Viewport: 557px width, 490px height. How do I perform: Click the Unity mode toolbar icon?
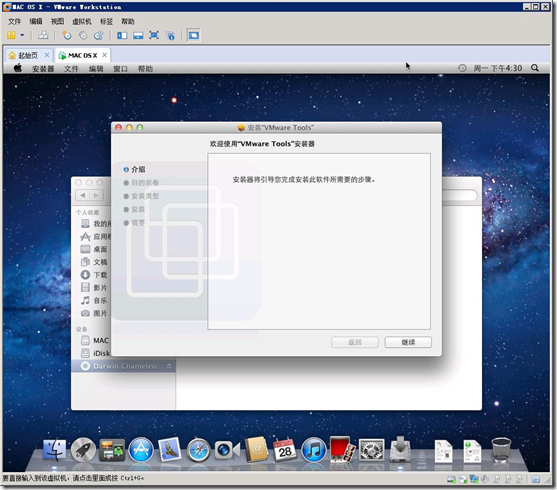pyautogui.click(x=171, y=35)
